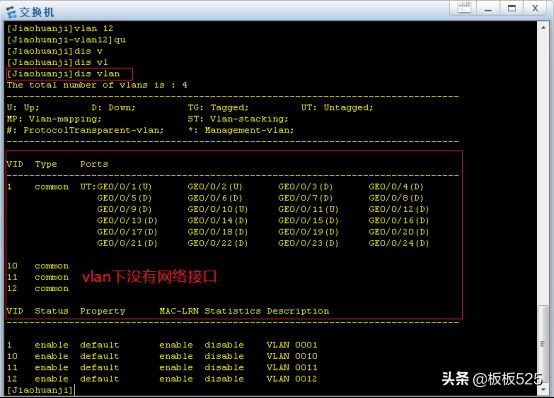The height and width of the screenshot is (398, 554).
Task: Click description 'VLAN 0010'
Action: (292, 356)
